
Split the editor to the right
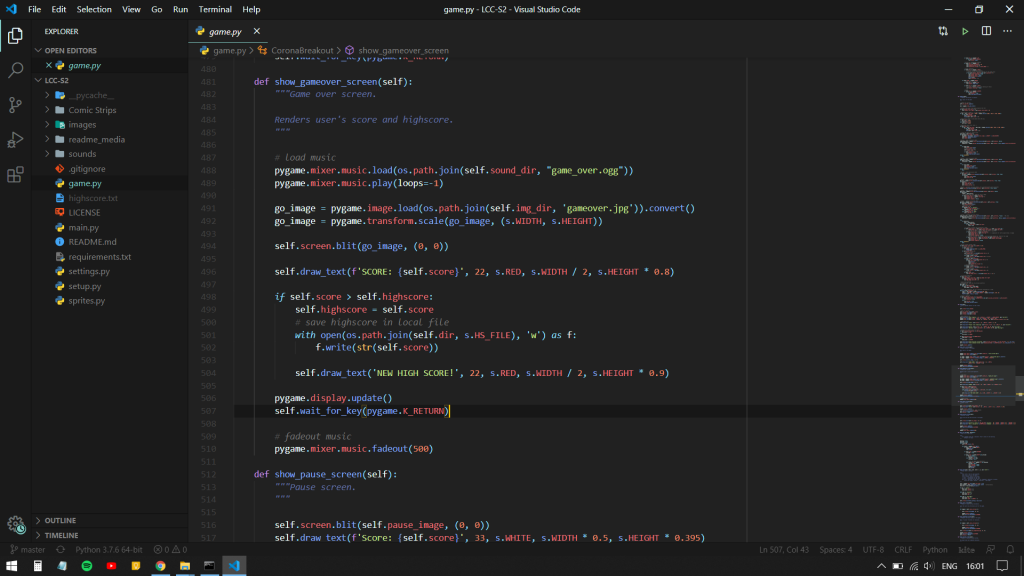(987, 31)
